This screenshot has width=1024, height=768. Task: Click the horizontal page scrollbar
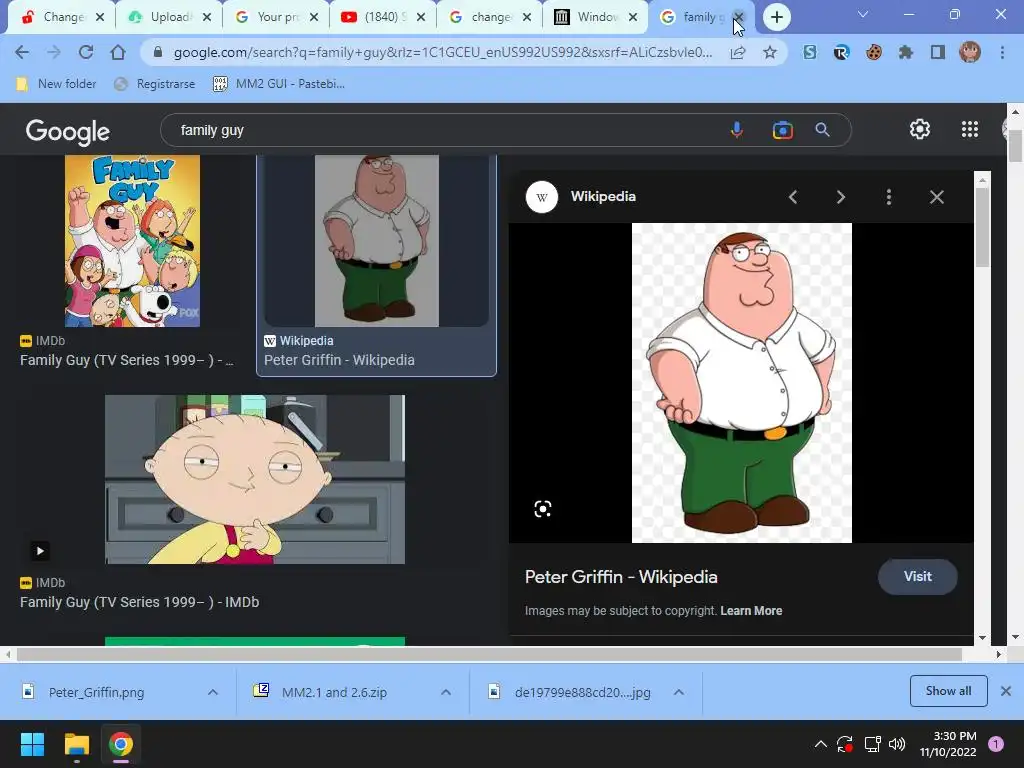coord(488,654)
